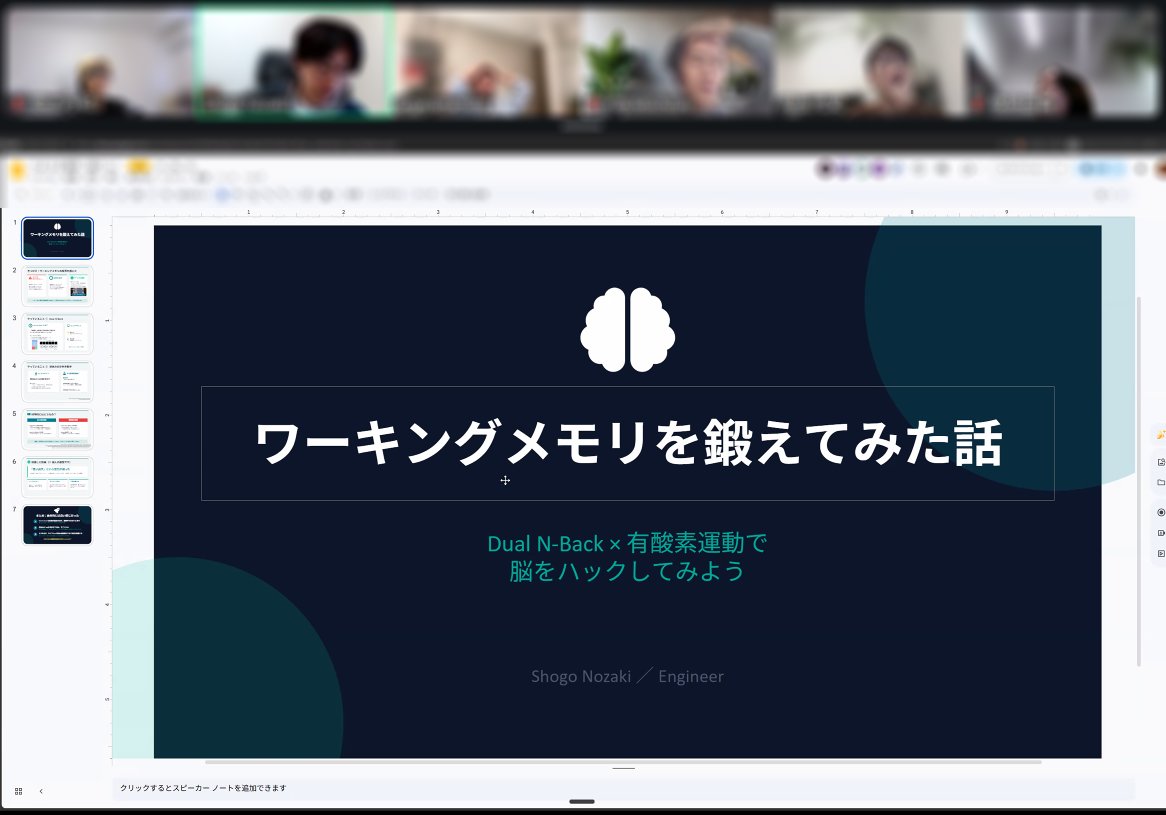1166x815 pixels.
Task: Click the folder icon in the right side panel
Action: [1161, 483]
